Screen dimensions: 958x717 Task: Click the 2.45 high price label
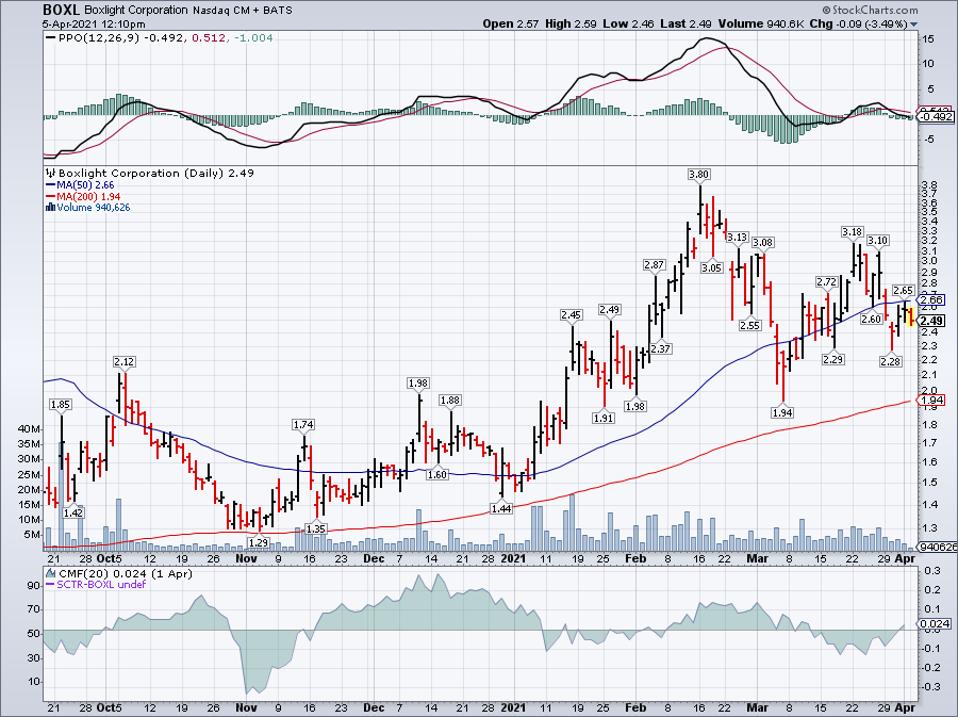(x=571, y=315)
